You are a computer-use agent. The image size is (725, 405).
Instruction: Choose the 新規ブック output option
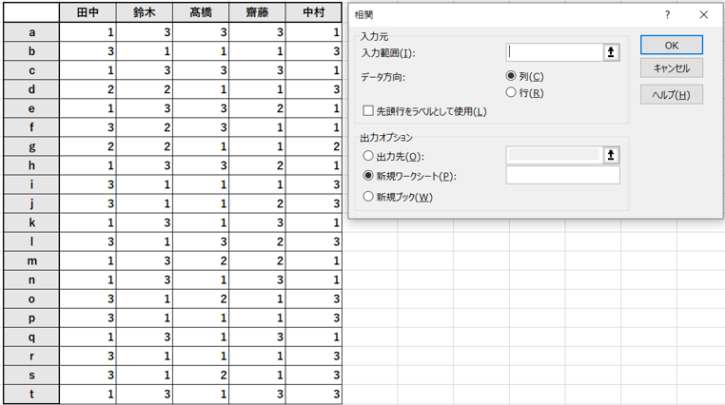368,196
